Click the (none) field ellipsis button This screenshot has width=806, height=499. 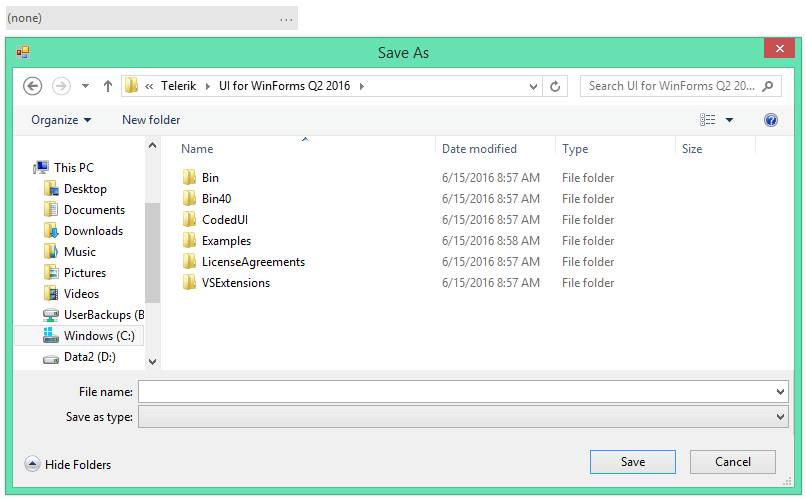[286, 19]
